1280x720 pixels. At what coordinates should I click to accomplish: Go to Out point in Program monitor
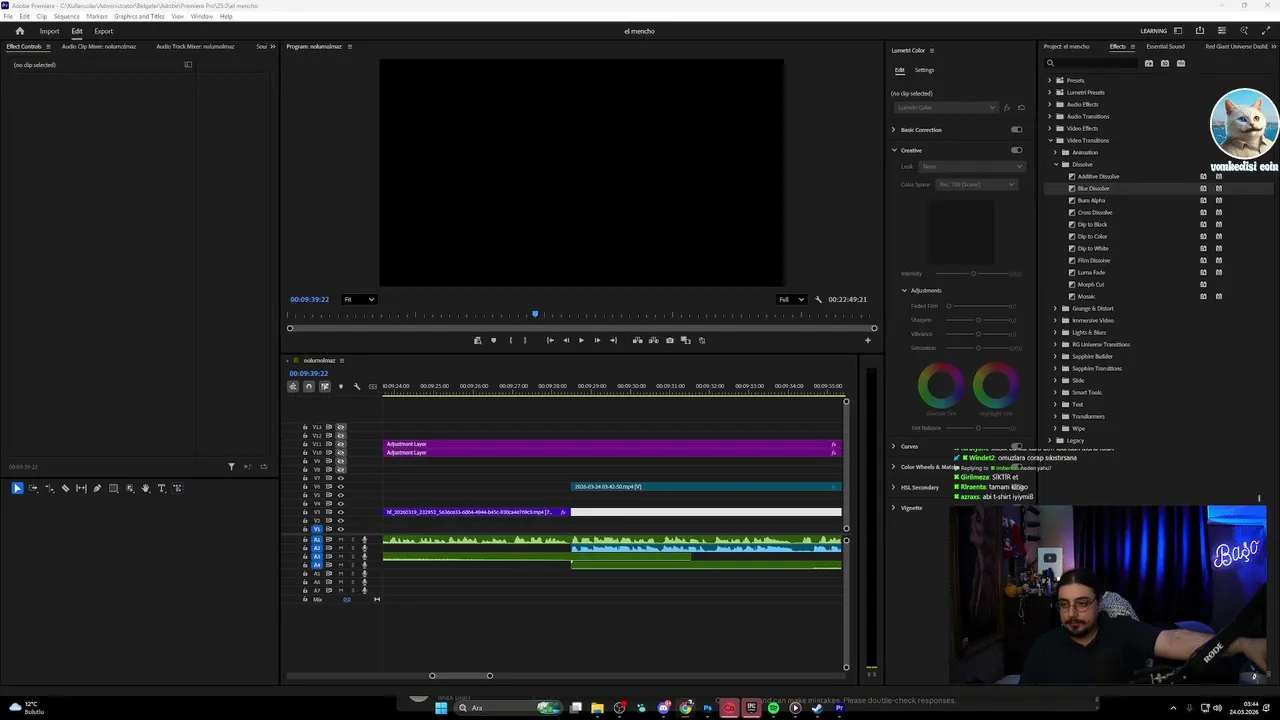[613, 340]
